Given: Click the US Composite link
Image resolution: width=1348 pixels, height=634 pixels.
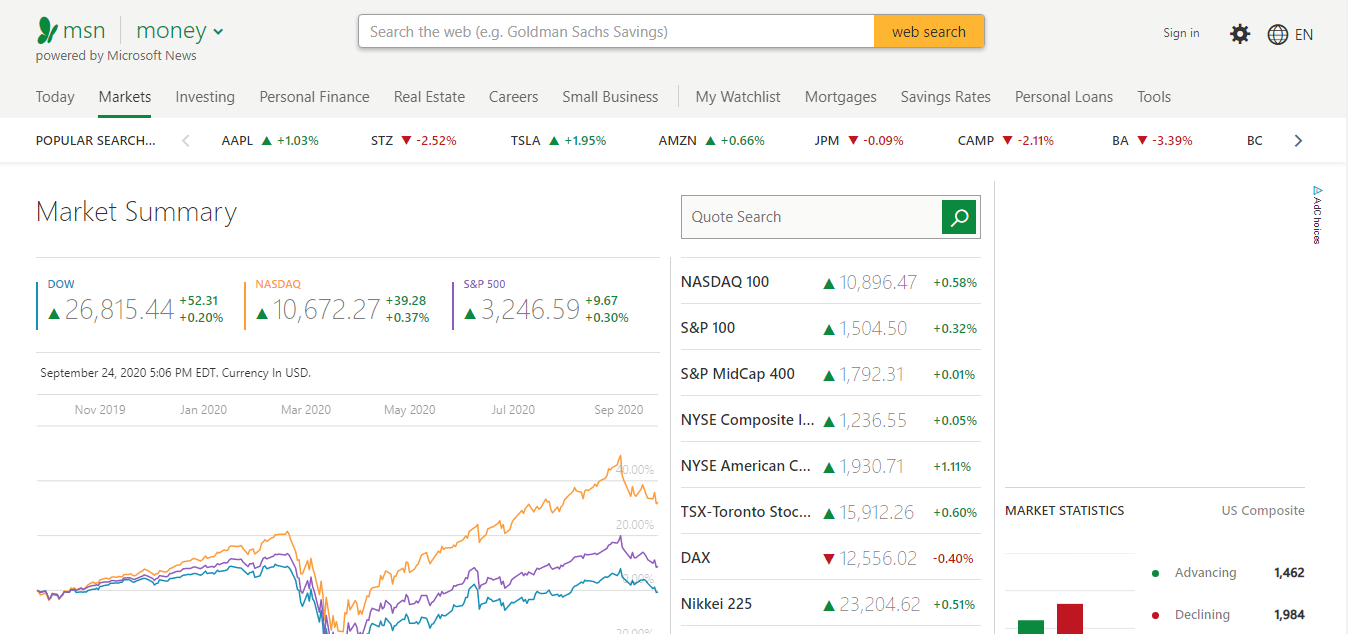Looking at the screenshot, I should click(x=1262, y=510).
